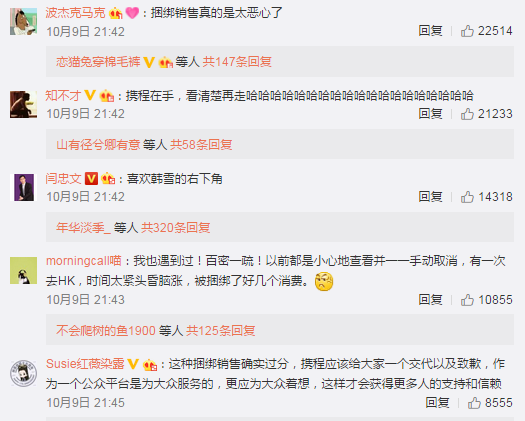Viewport: 525px width, 421px height.
Task: Reply to 波杰克马克's comment
Action: pyautogui.click(x=430, y=31)
